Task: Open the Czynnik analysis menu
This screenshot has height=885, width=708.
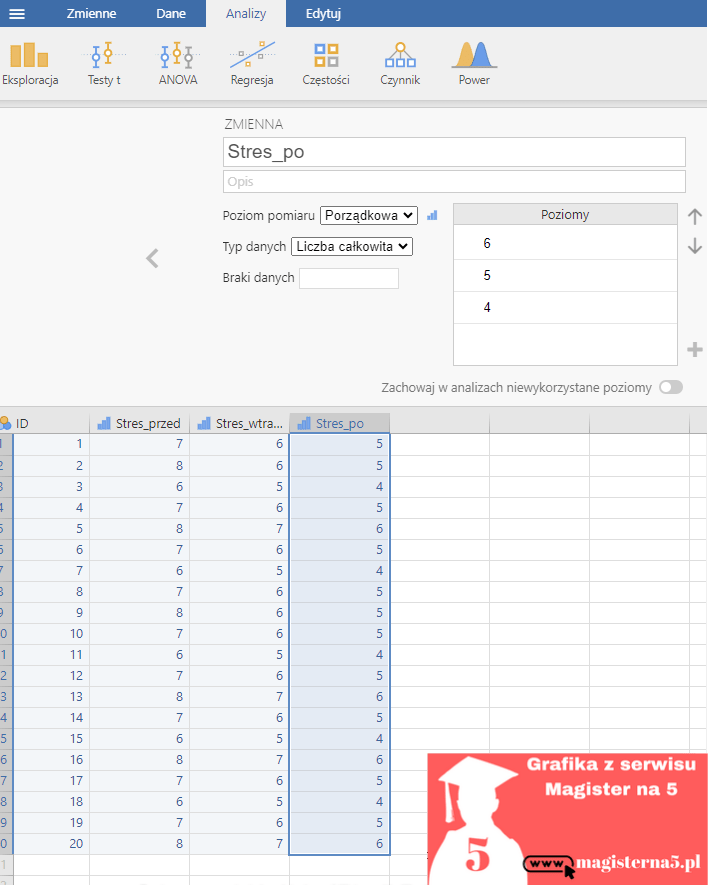Action: 400,64
